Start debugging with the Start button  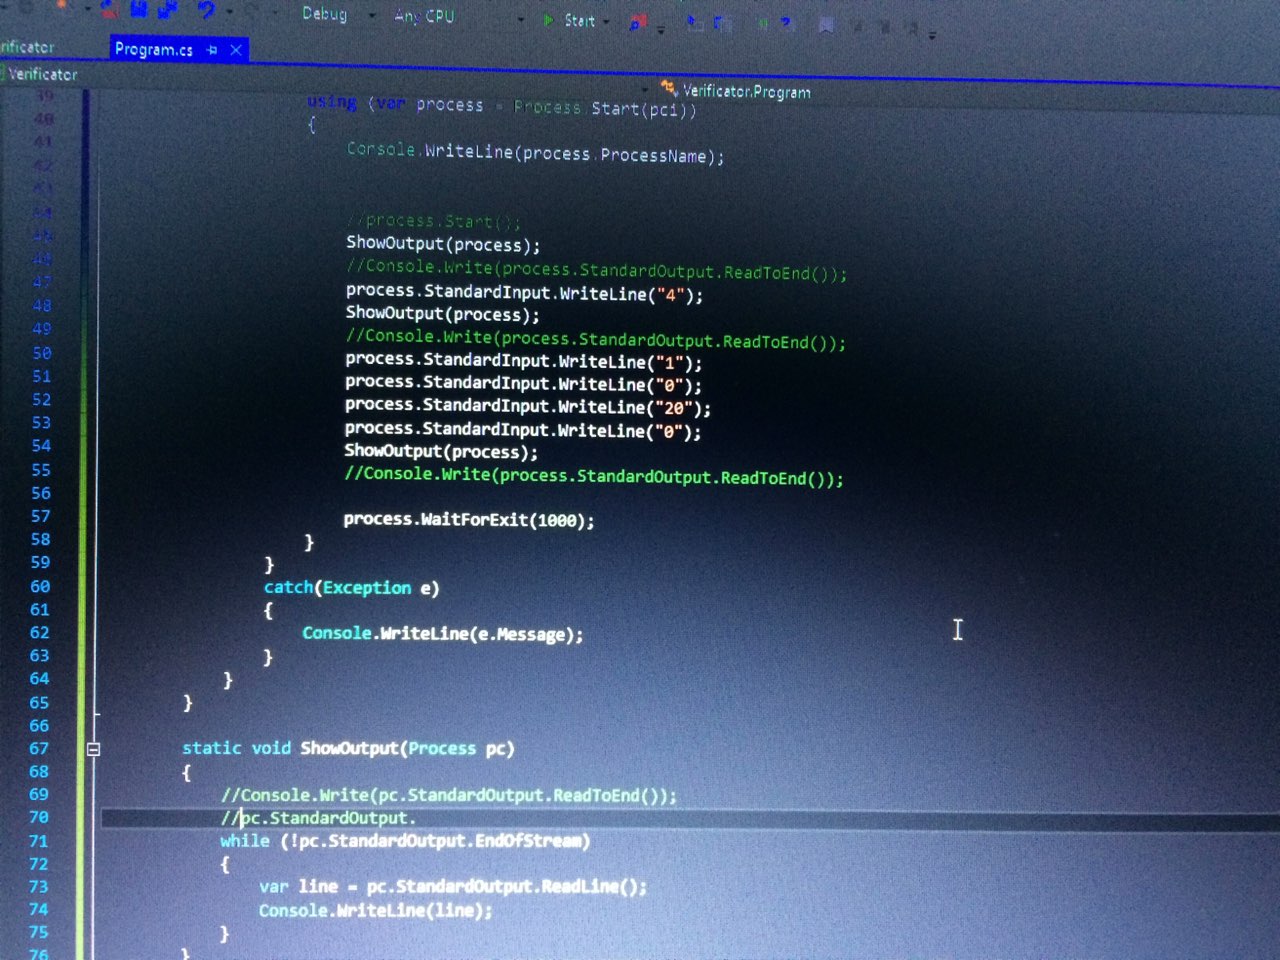pos(570,20)
